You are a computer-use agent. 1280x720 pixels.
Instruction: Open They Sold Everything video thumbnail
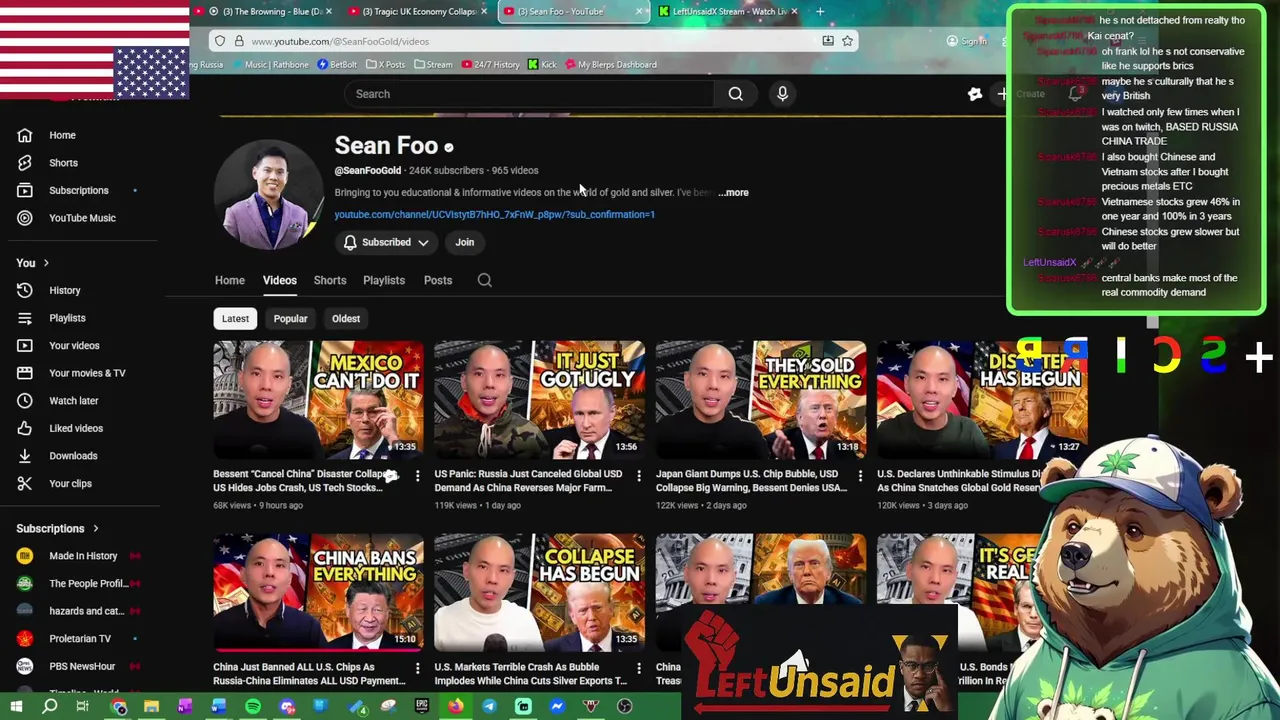(761, 400)
